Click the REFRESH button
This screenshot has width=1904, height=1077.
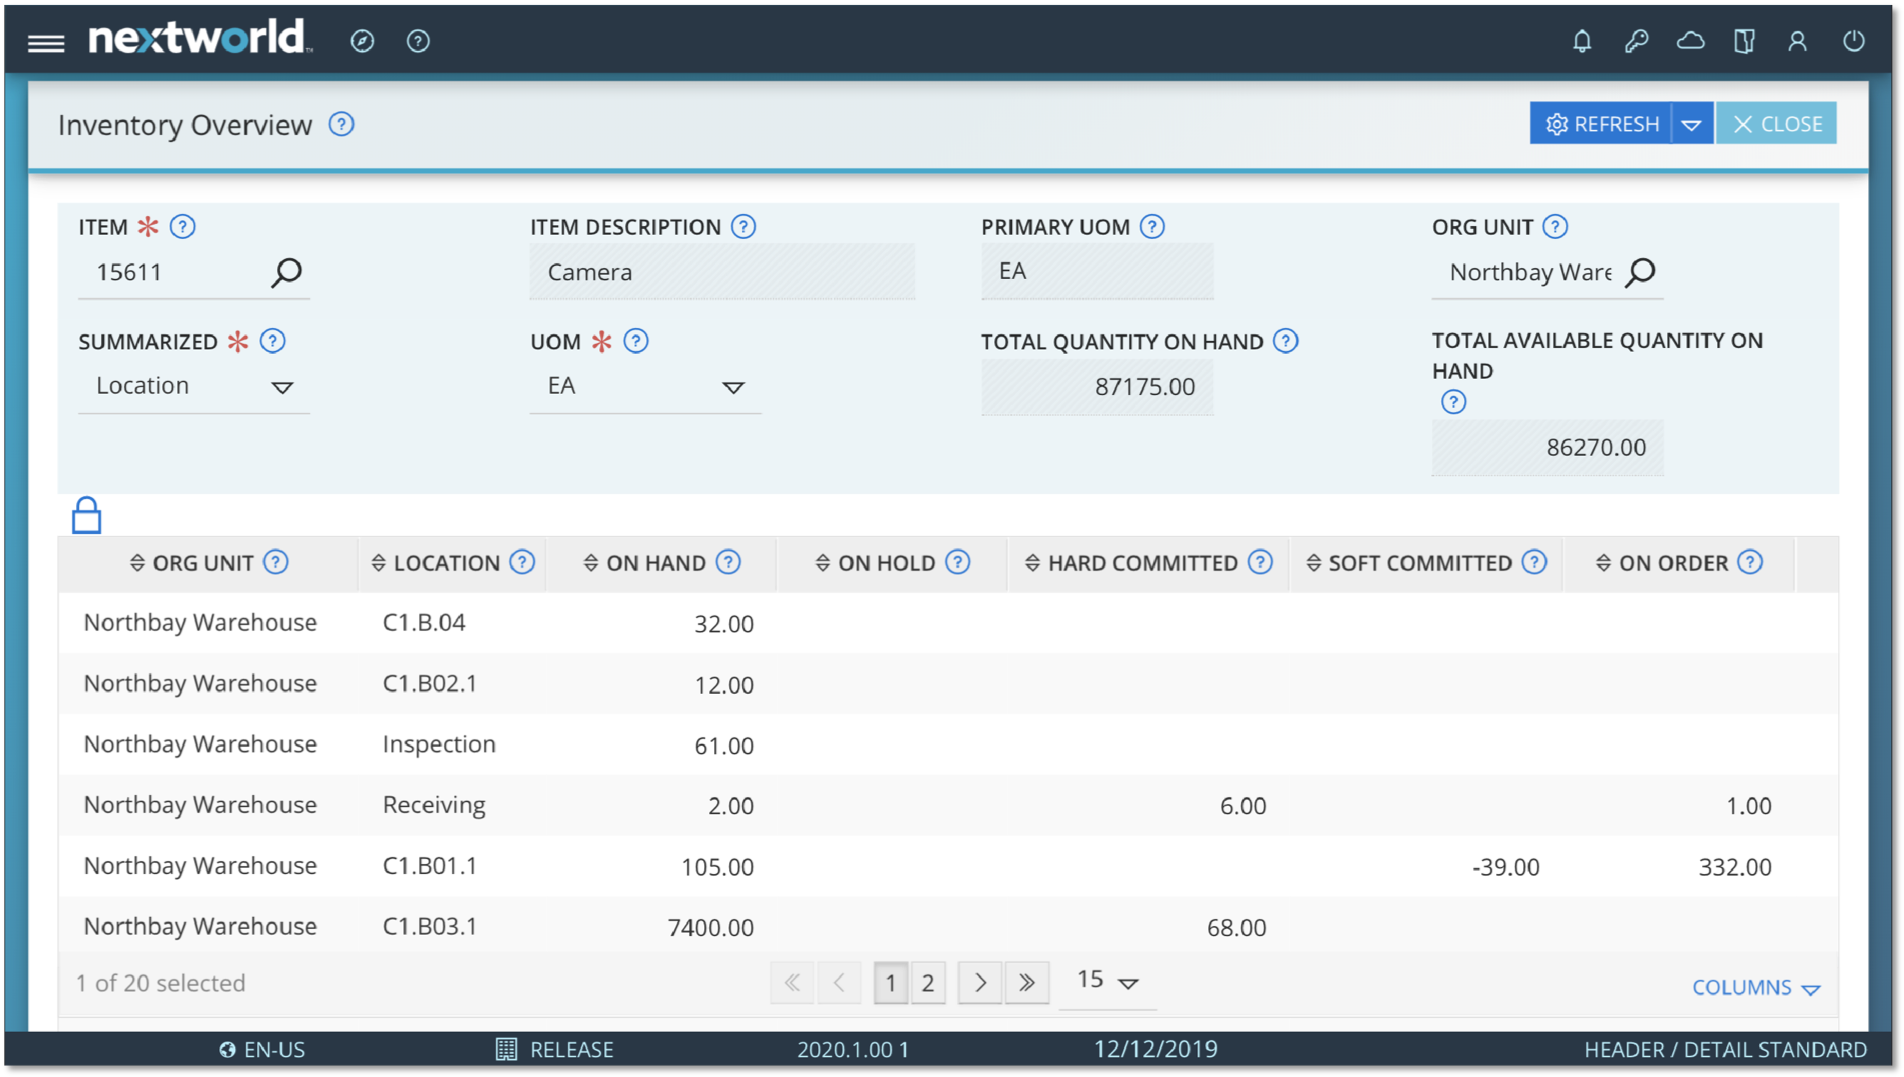point(1601,123)
